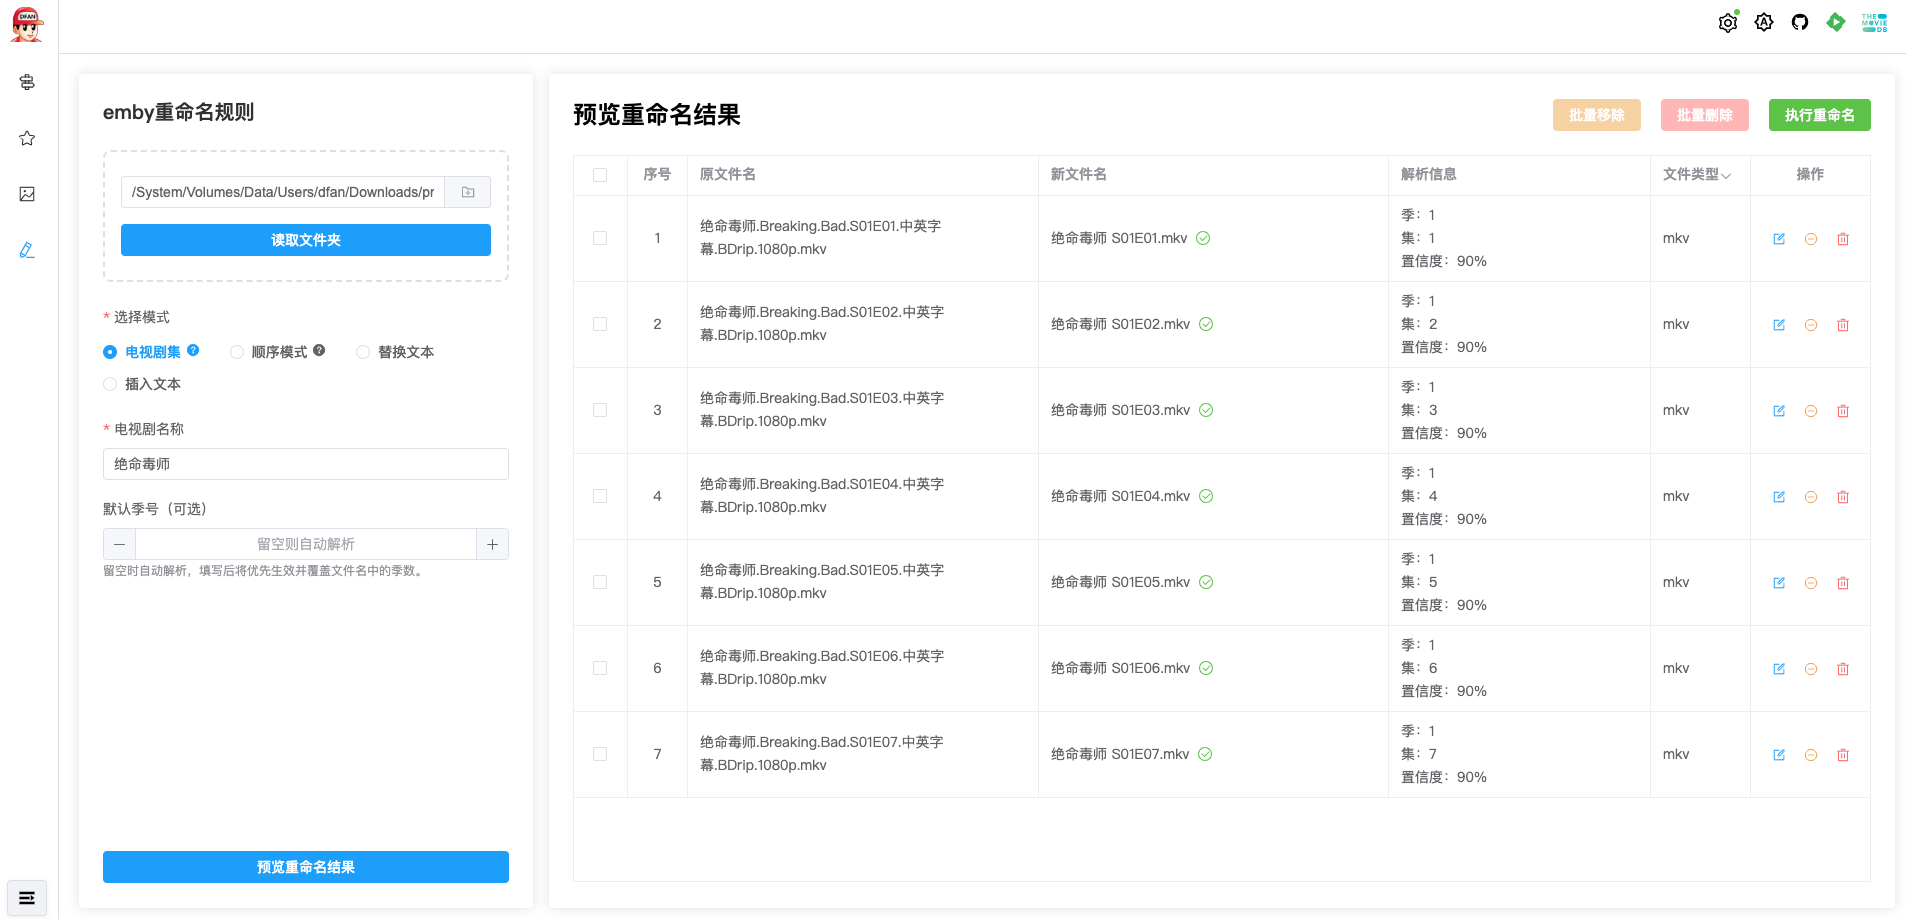Select the 替换文本 radio button
Image resolution: width=1906 pixels, height=919 pixels.
coord(363,352)
